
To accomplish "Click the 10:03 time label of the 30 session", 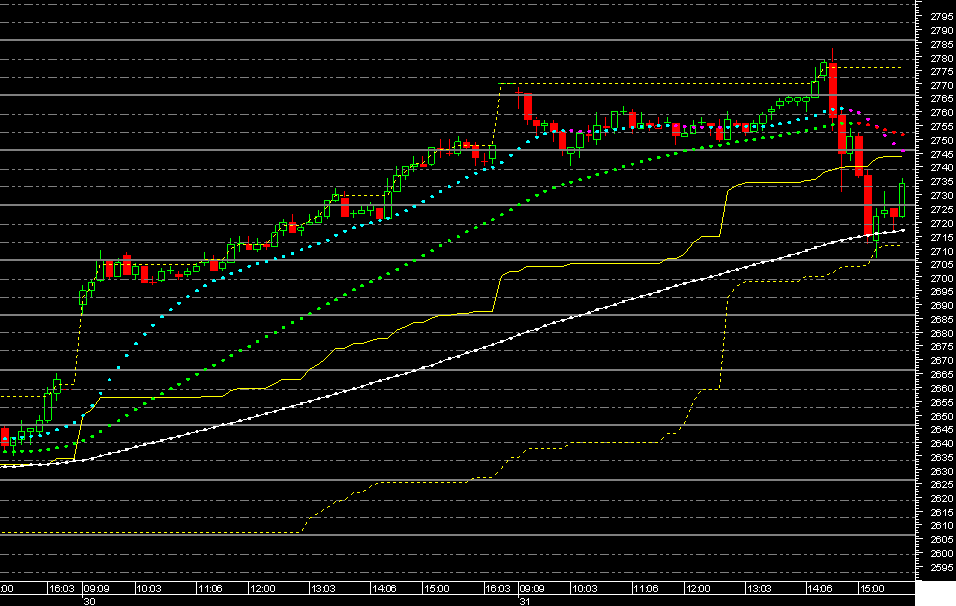I will pos(149,589).
